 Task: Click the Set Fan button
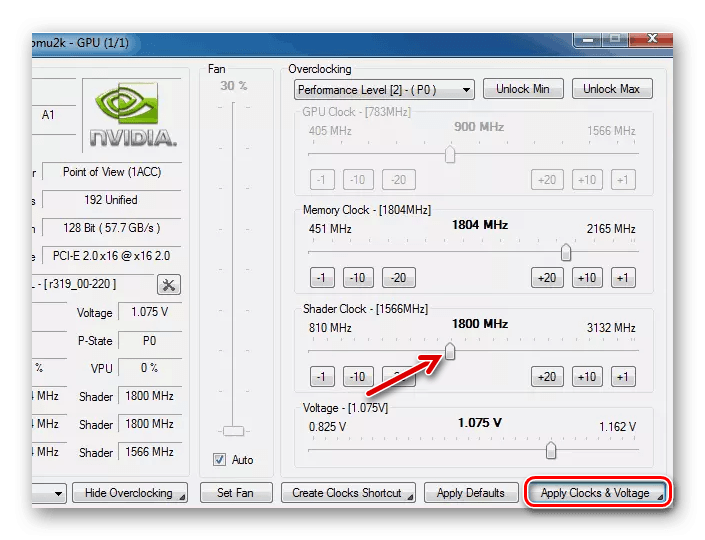coord(236,493)
